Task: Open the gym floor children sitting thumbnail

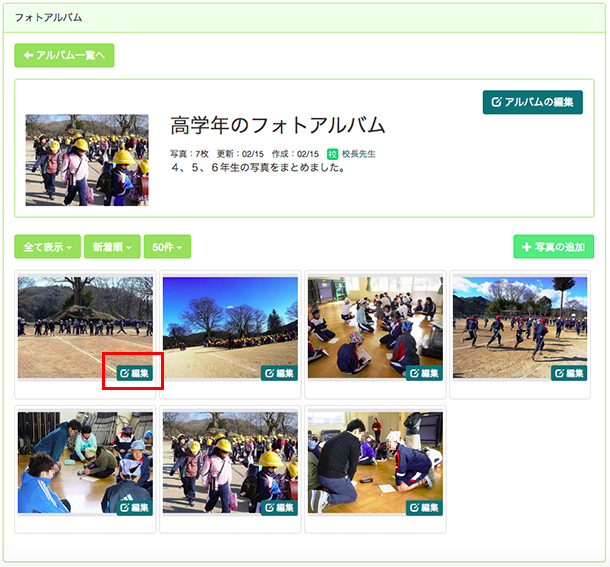Action: [x=375, y=327]
